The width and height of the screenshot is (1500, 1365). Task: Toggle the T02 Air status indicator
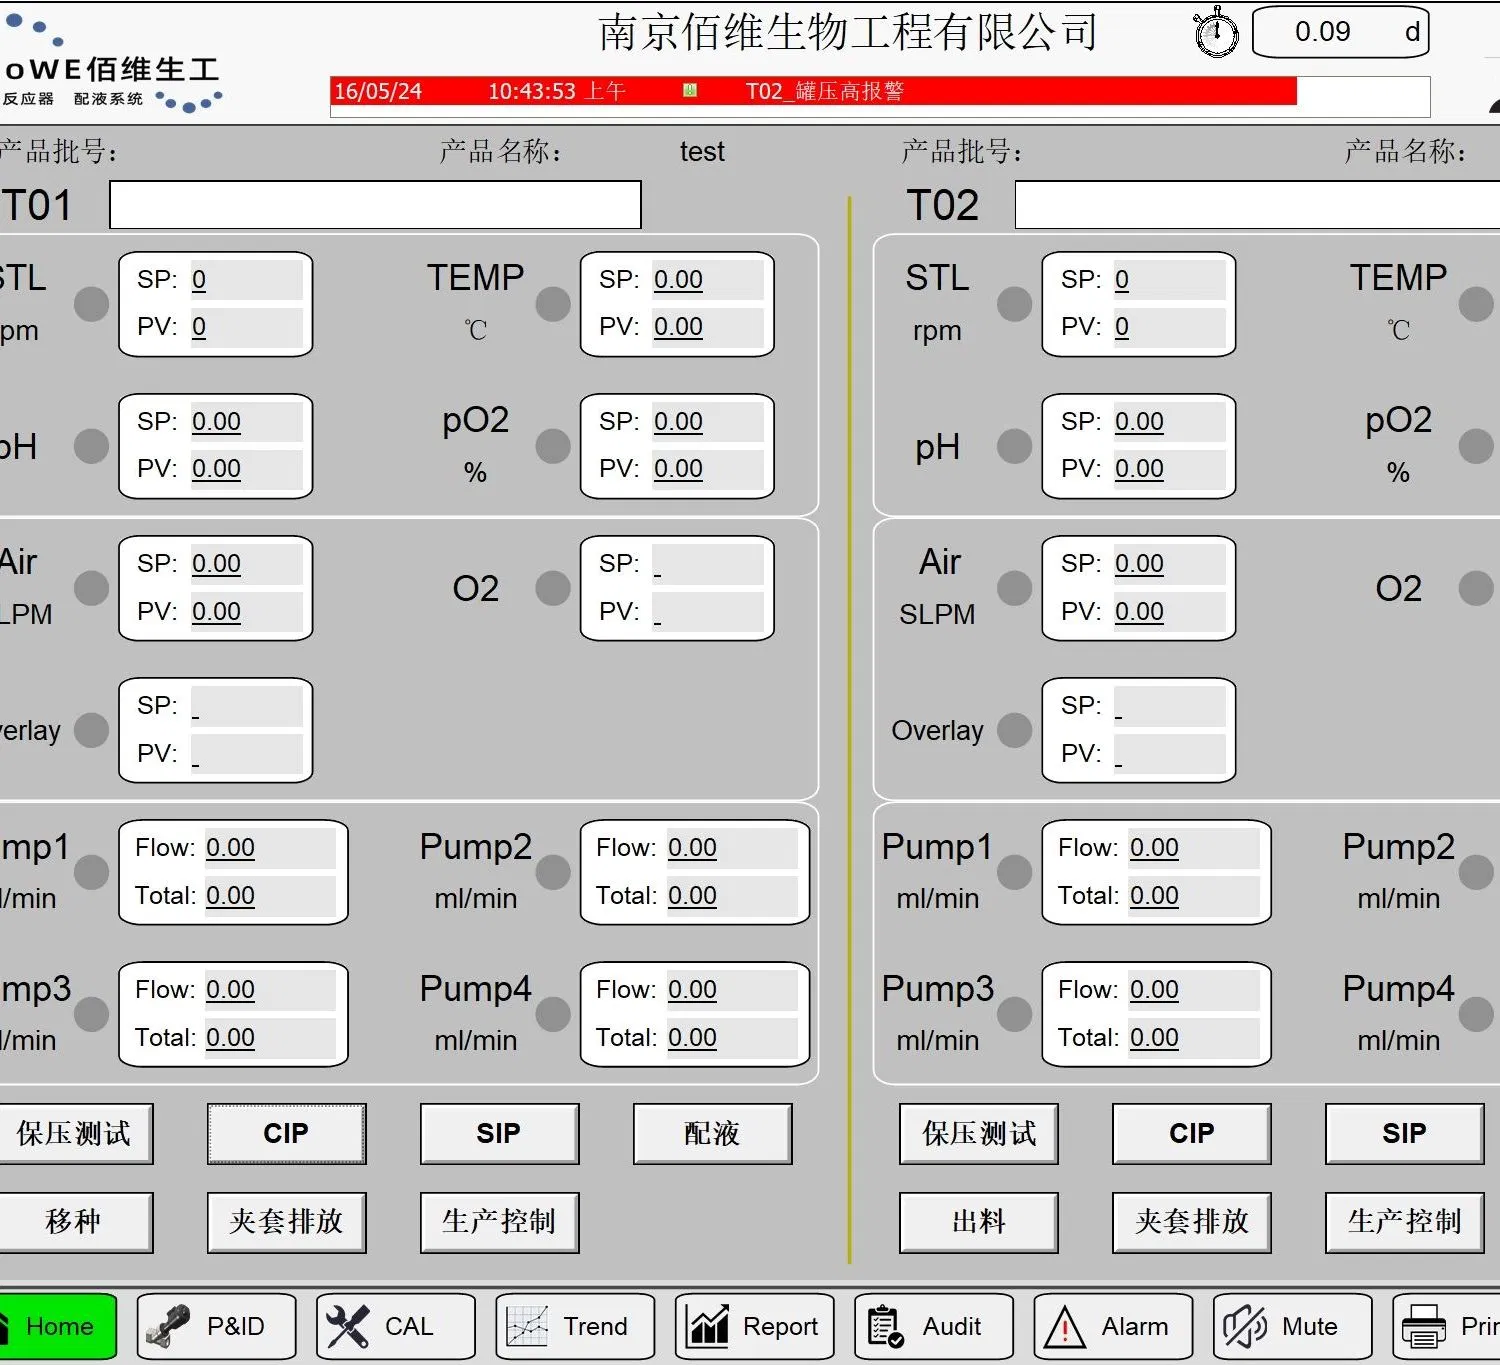coord(1014,588)
